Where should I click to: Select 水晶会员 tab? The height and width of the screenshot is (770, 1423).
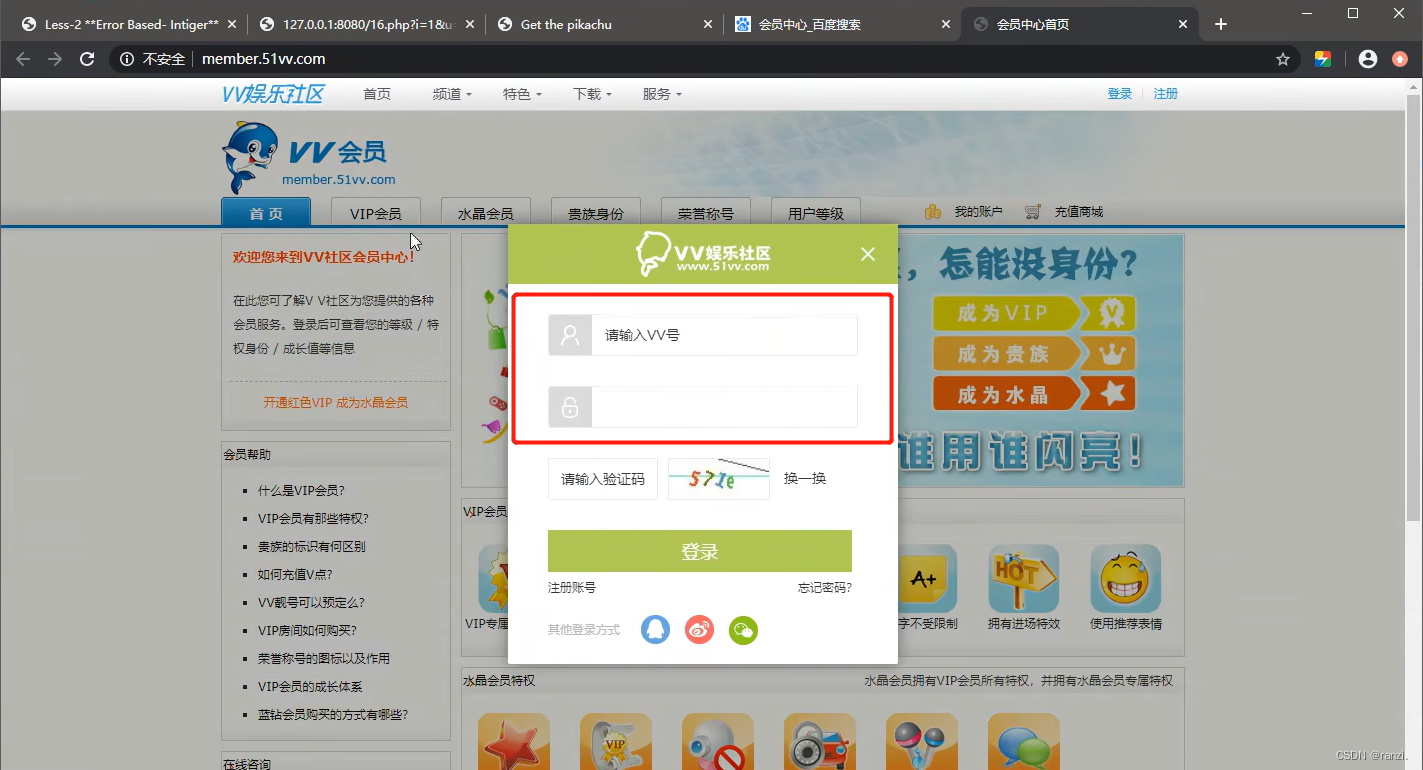(485, 212)
